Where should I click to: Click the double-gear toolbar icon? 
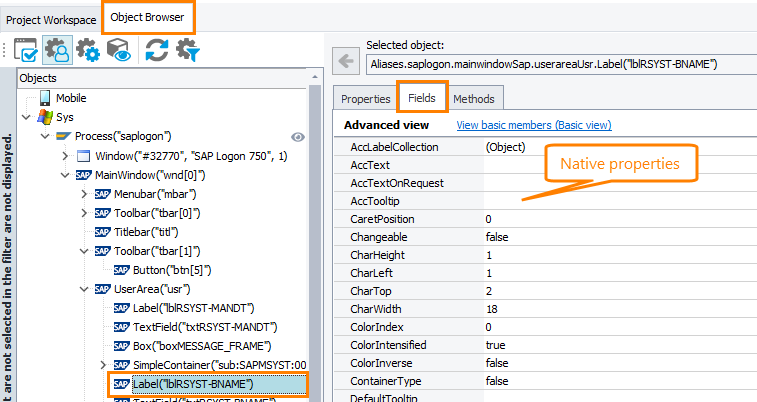(87, 50)
